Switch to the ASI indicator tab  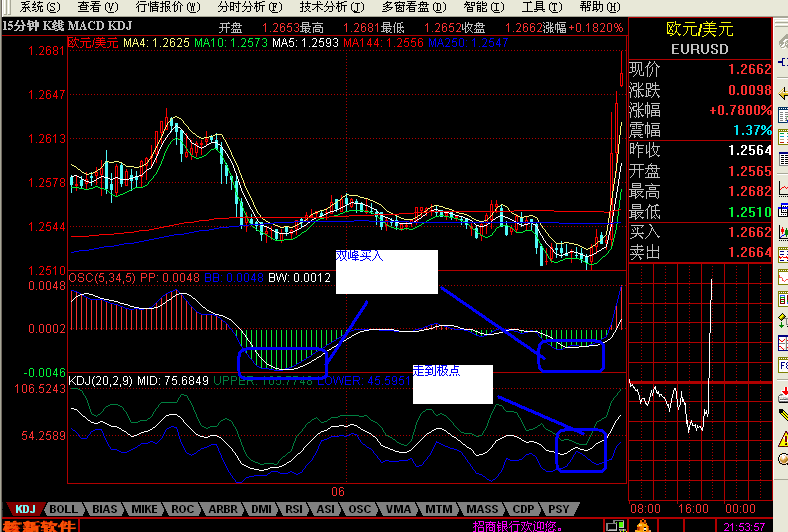coord(326,509)
